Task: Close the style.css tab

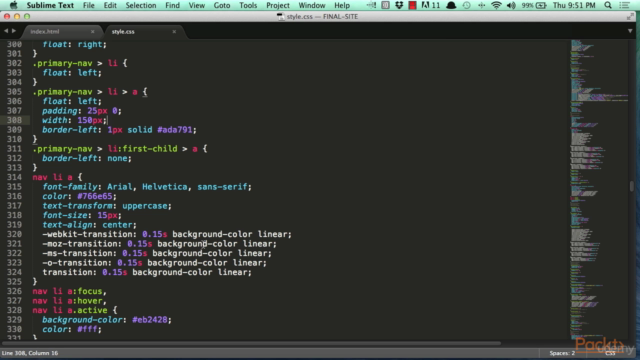Action: pos(174,31)
